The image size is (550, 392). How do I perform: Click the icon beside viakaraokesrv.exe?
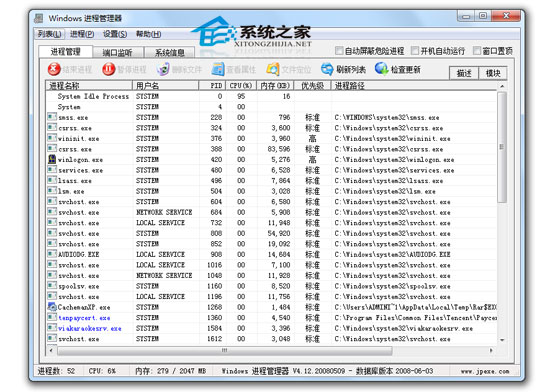click(x=52, y=328)
